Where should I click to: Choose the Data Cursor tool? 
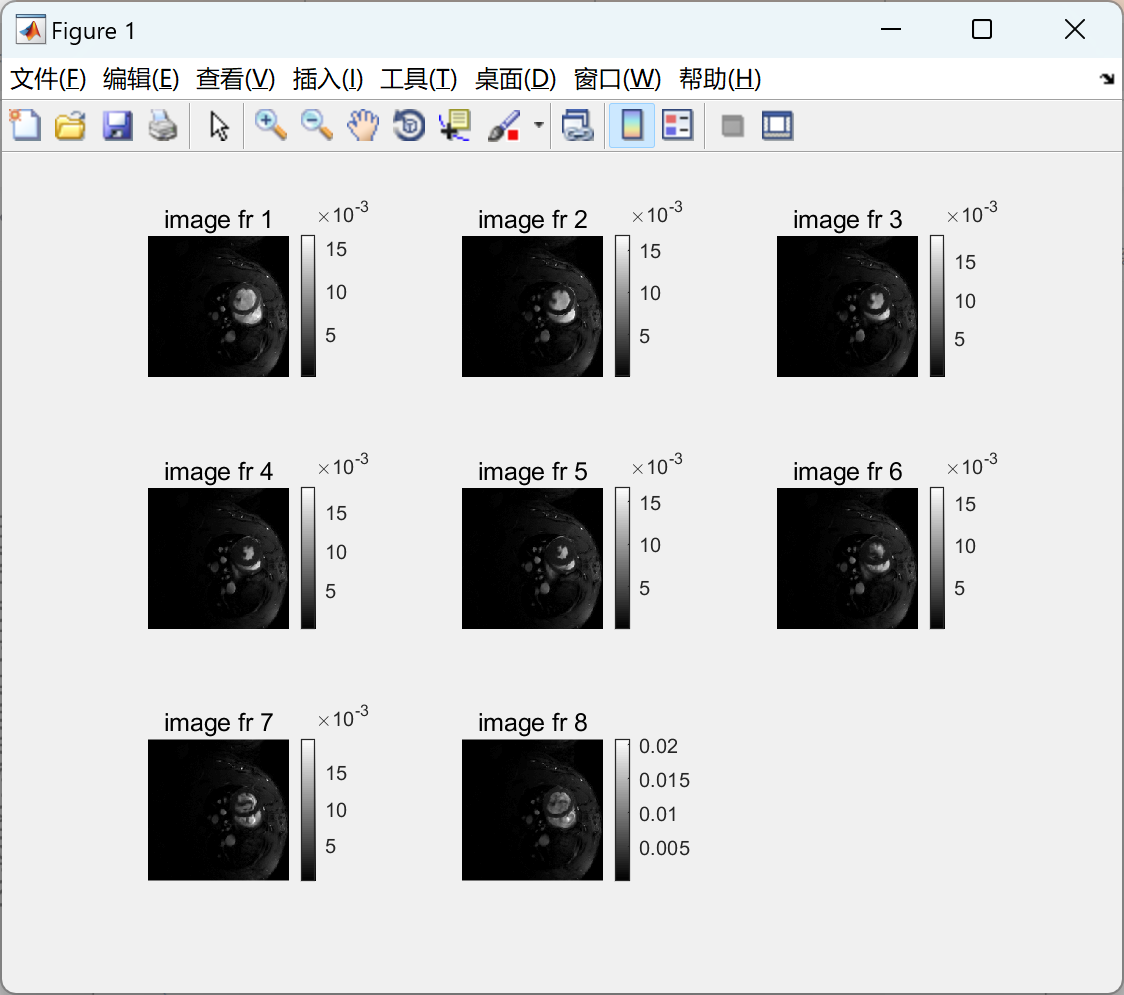454,125
